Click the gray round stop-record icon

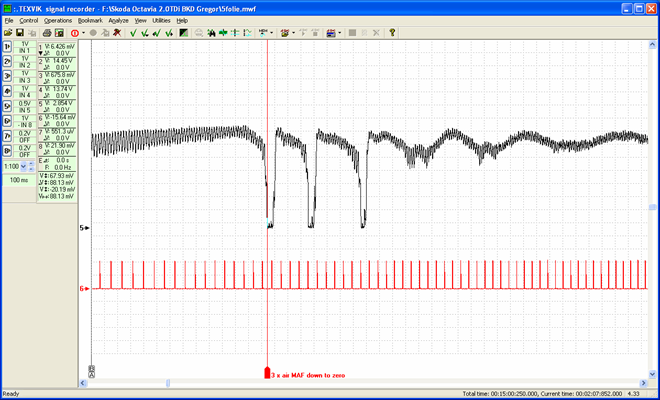coord(93,32)
